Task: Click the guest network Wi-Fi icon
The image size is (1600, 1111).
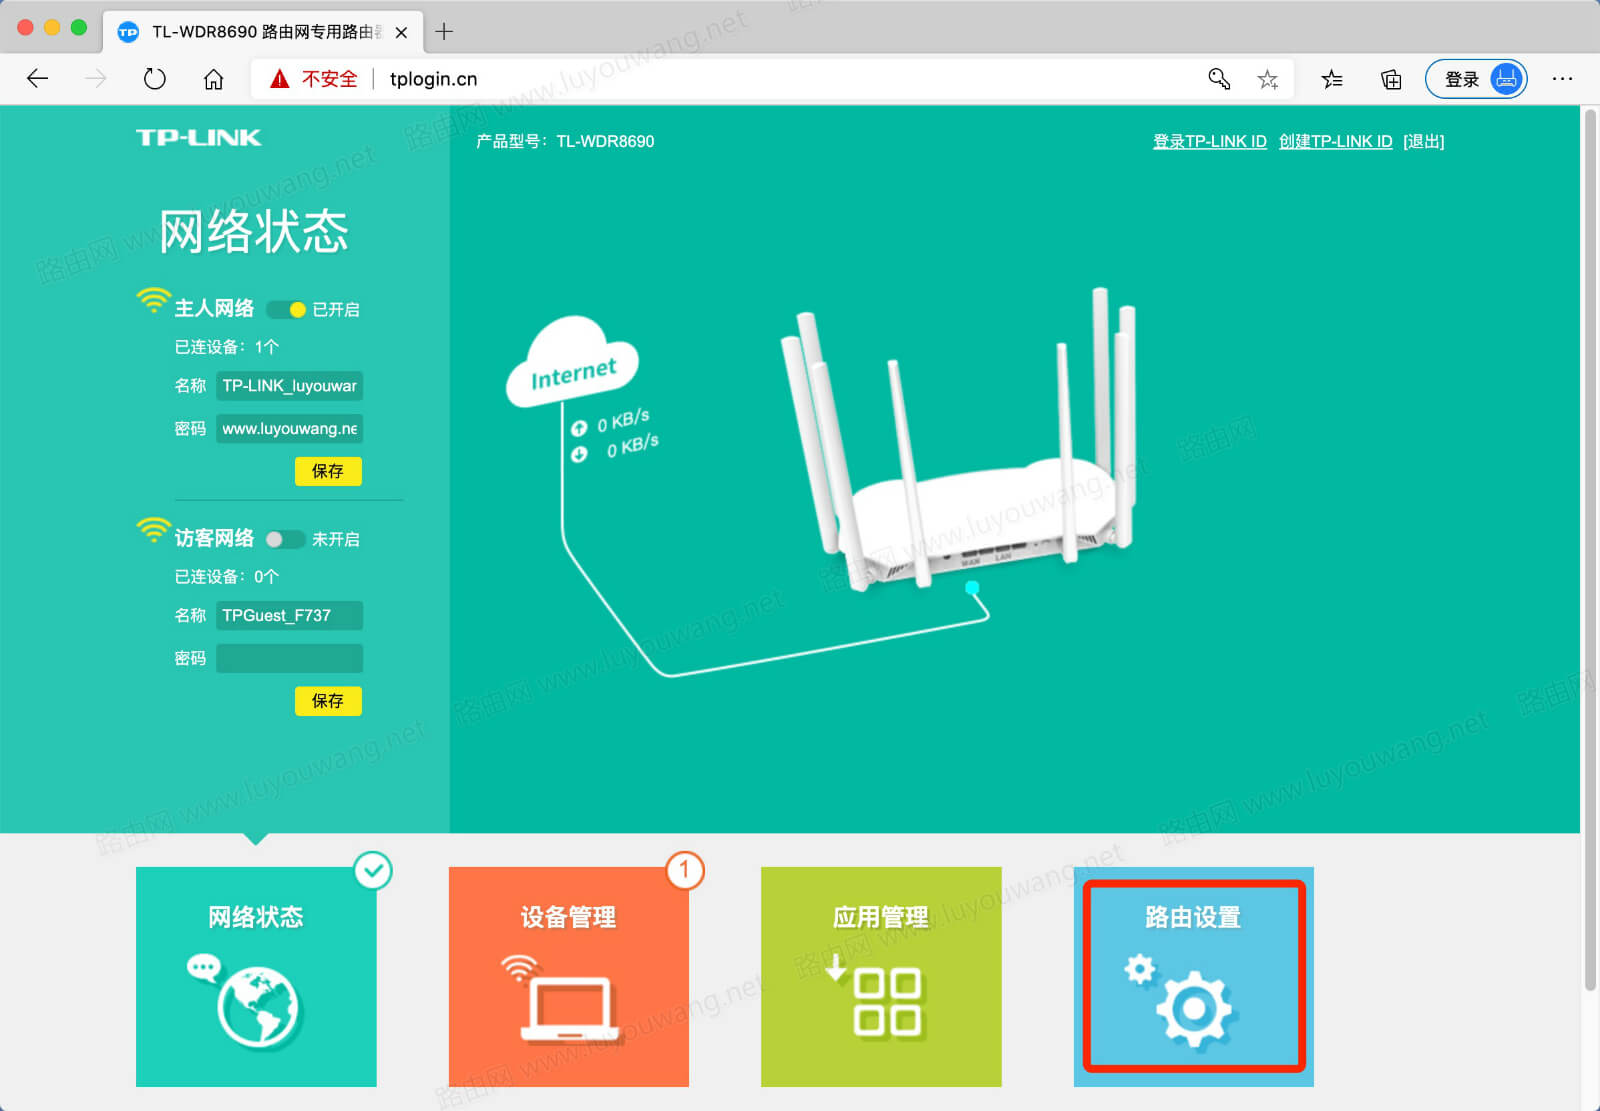Action: pos(153,531)
